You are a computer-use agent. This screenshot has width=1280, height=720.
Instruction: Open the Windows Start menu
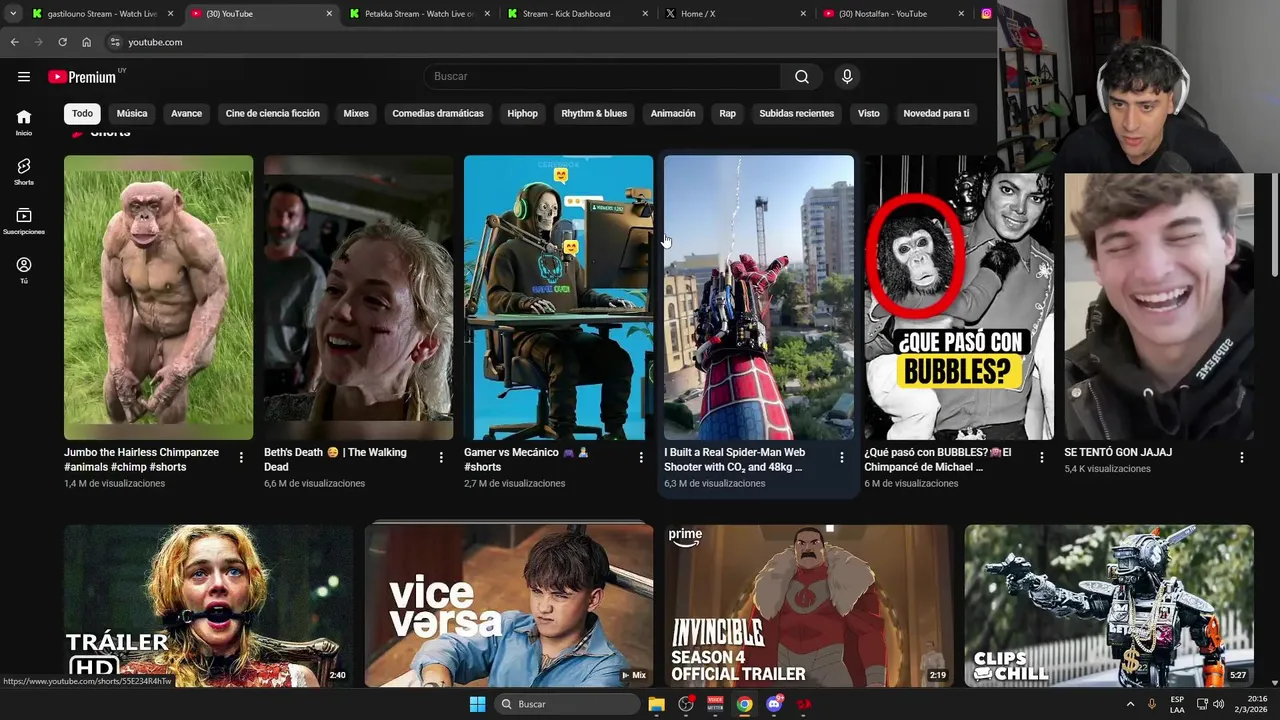click(x=477, y=704)
